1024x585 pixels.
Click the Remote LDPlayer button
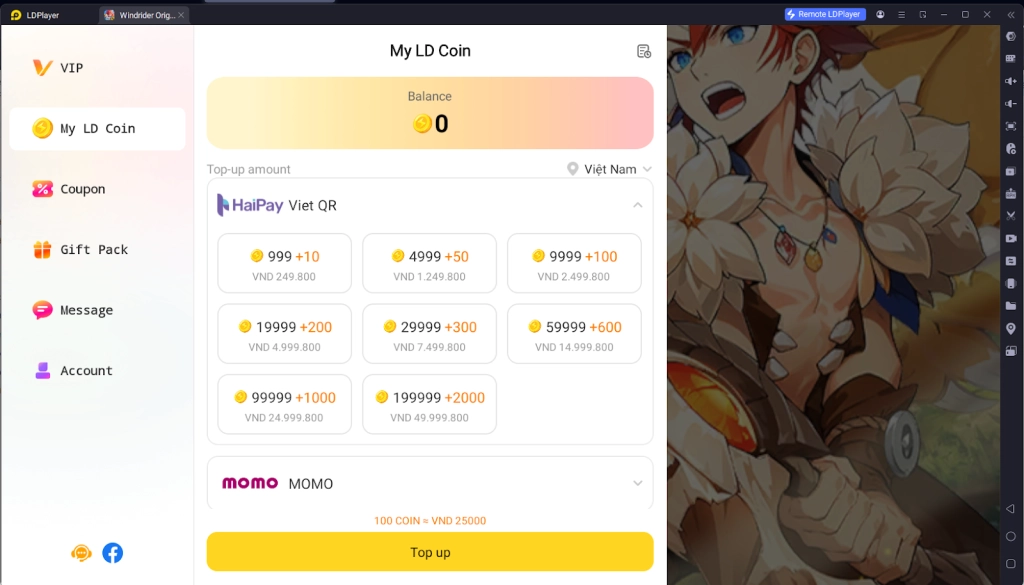pyautogui.click(x=825, y=14)
